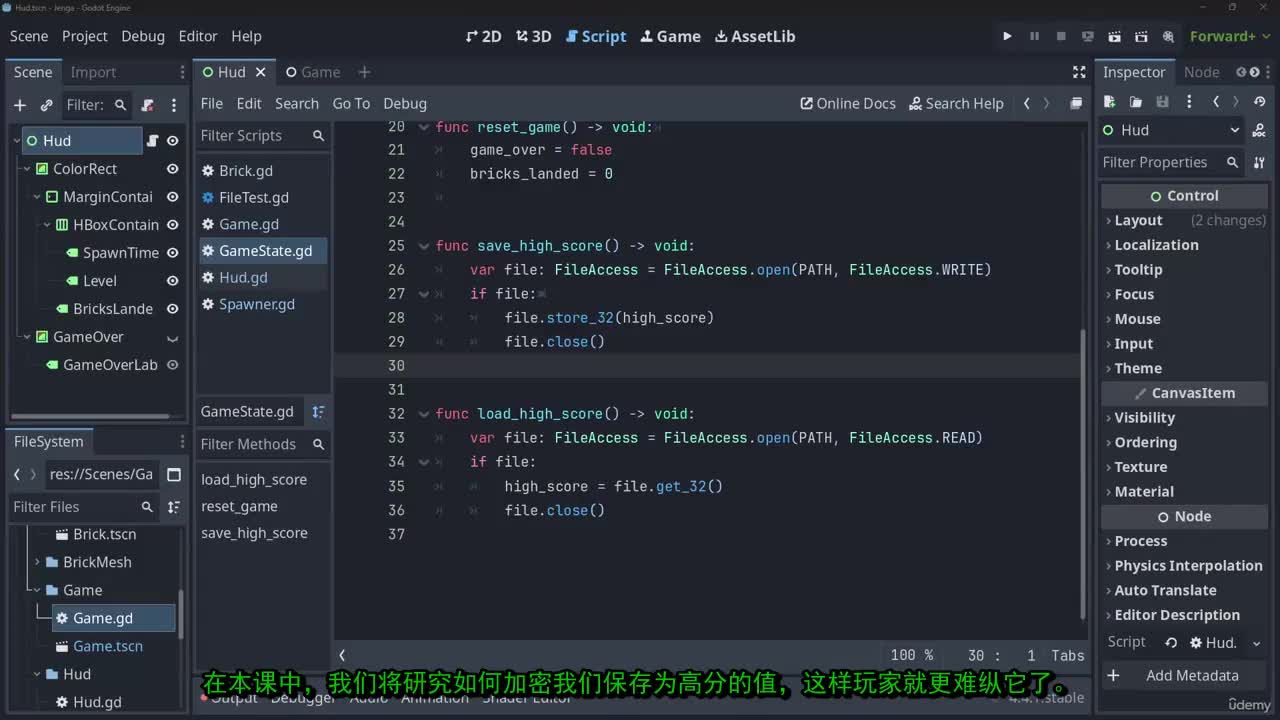Expand the Layout section in Inspector
1280x720 pixels.
click(x=1138, y=220)
